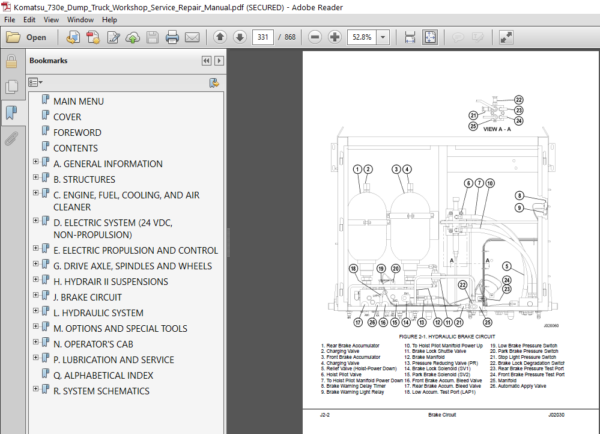Screen dimensions: 600x434
Task: Open the page thumbnails panel
Action: (x=11, y=86)
